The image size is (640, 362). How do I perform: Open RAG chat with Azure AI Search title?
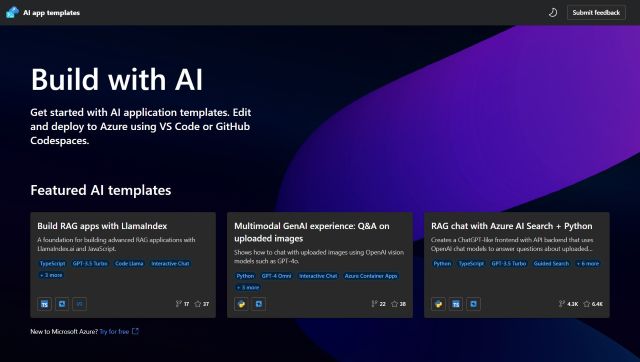pyautogui.click(x=511, y=226)
